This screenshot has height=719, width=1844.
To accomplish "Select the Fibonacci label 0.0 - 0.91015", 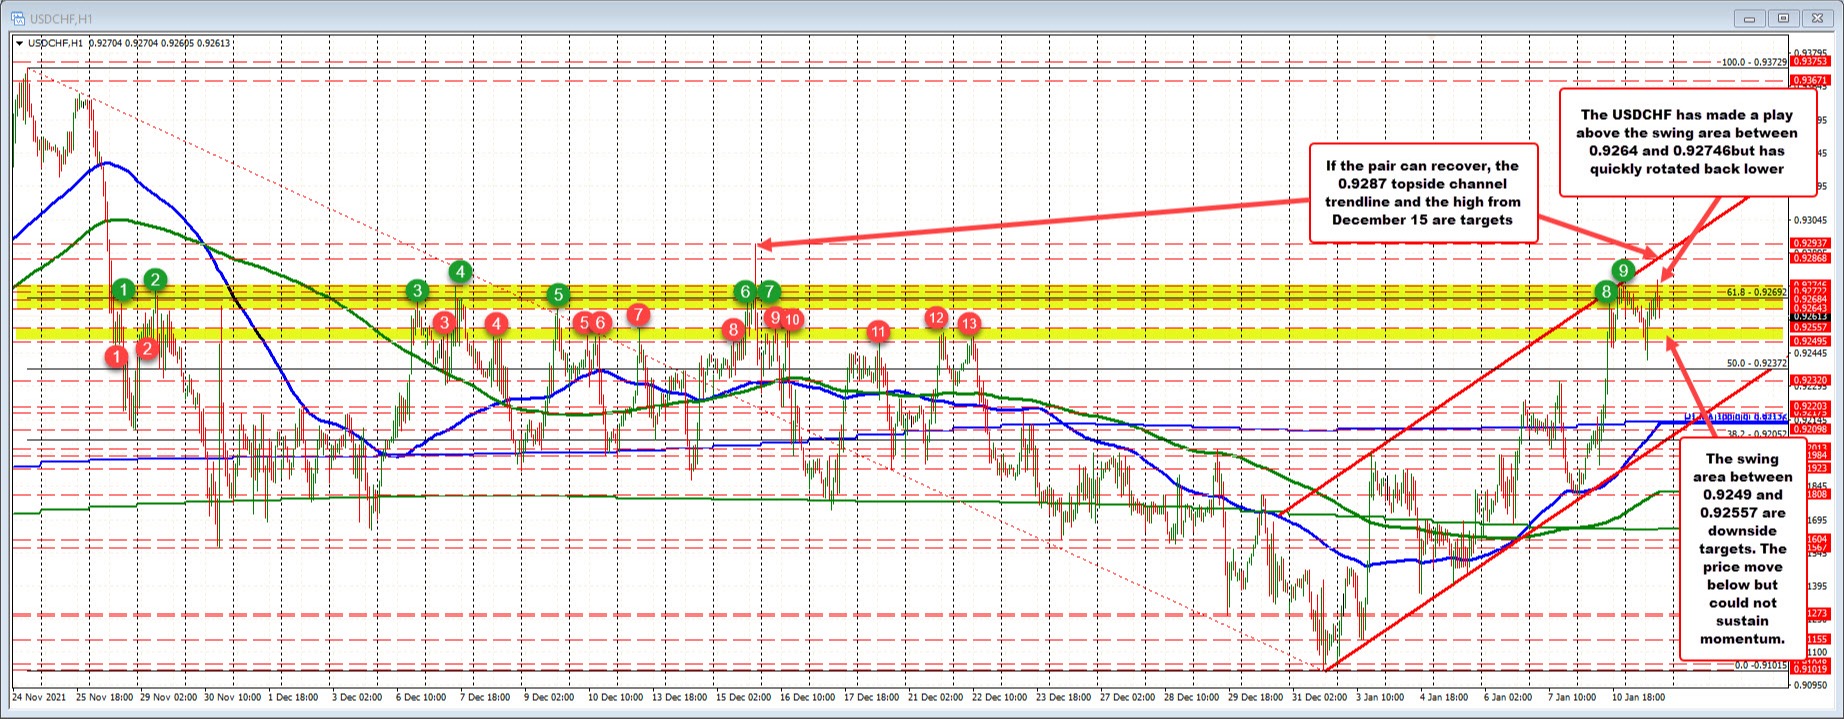I will tap(1760, 664).
